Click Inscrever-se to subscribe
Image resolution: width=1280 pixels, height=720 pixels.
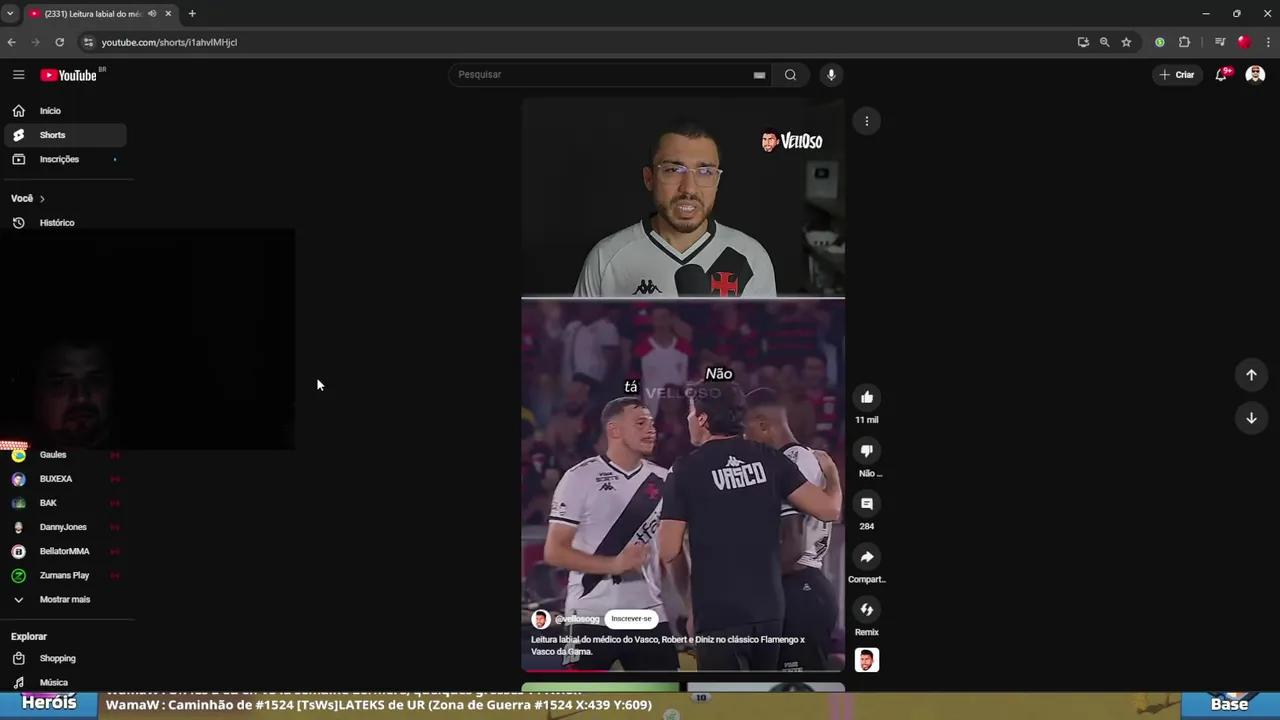631,618
